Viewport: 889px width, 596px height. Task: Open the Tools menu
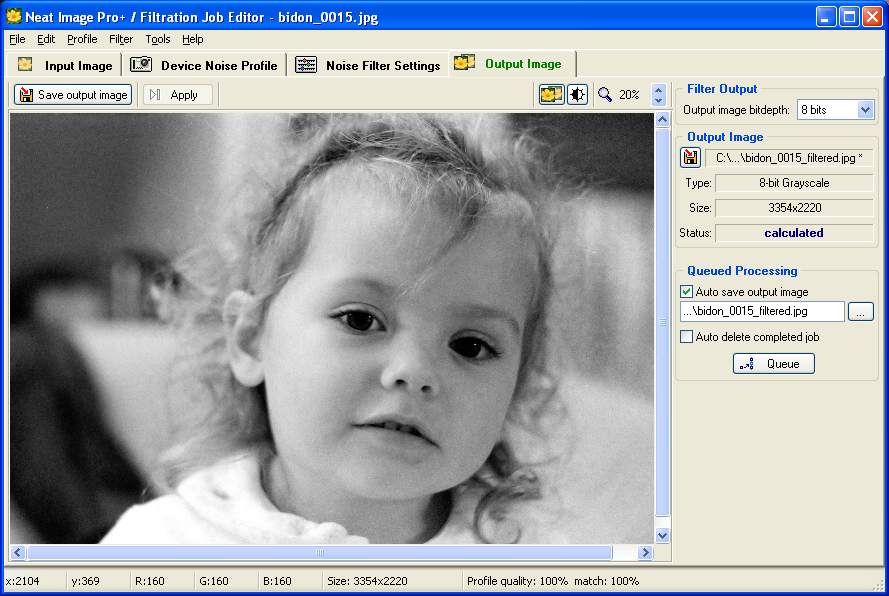(158, 39)
